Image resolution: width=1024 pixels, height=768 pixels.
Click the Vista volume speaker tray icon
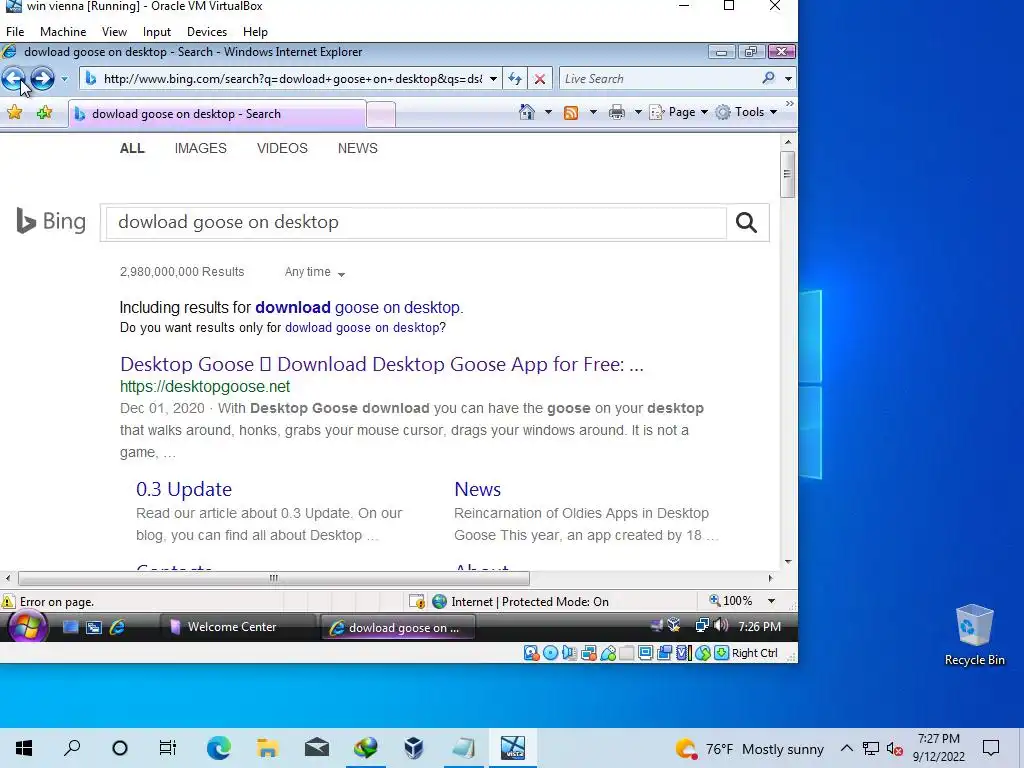(x=721, y=626)
